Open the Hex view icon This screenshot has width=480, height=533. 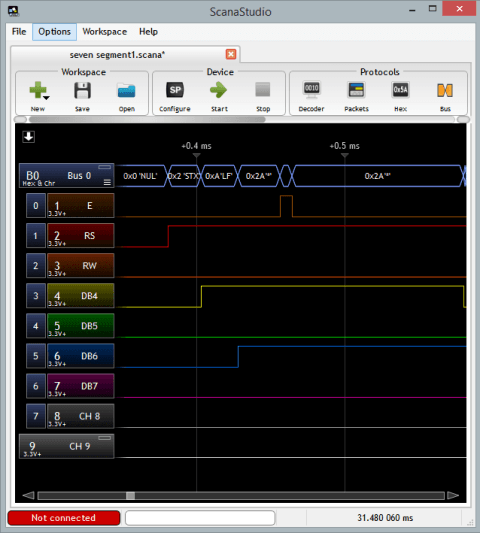(x=400, y=90)
